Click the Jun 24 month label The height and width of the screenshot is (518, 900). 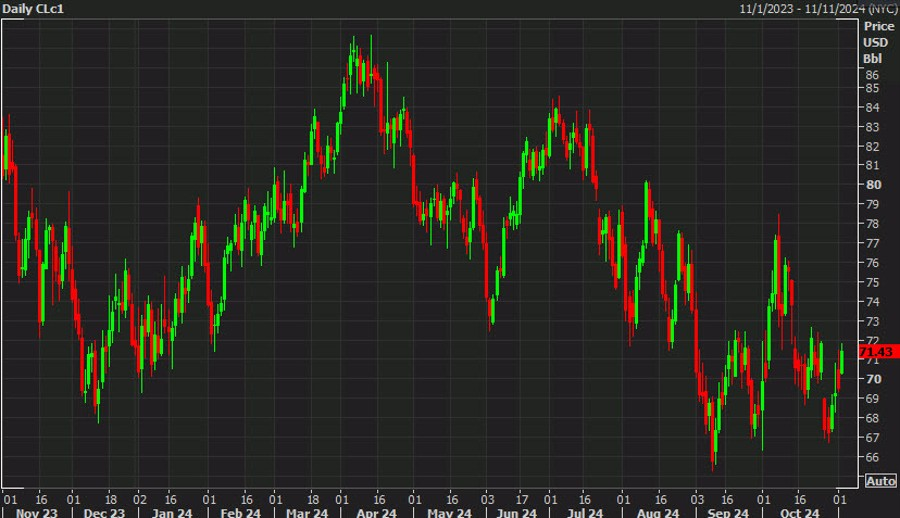click(517, 512)
